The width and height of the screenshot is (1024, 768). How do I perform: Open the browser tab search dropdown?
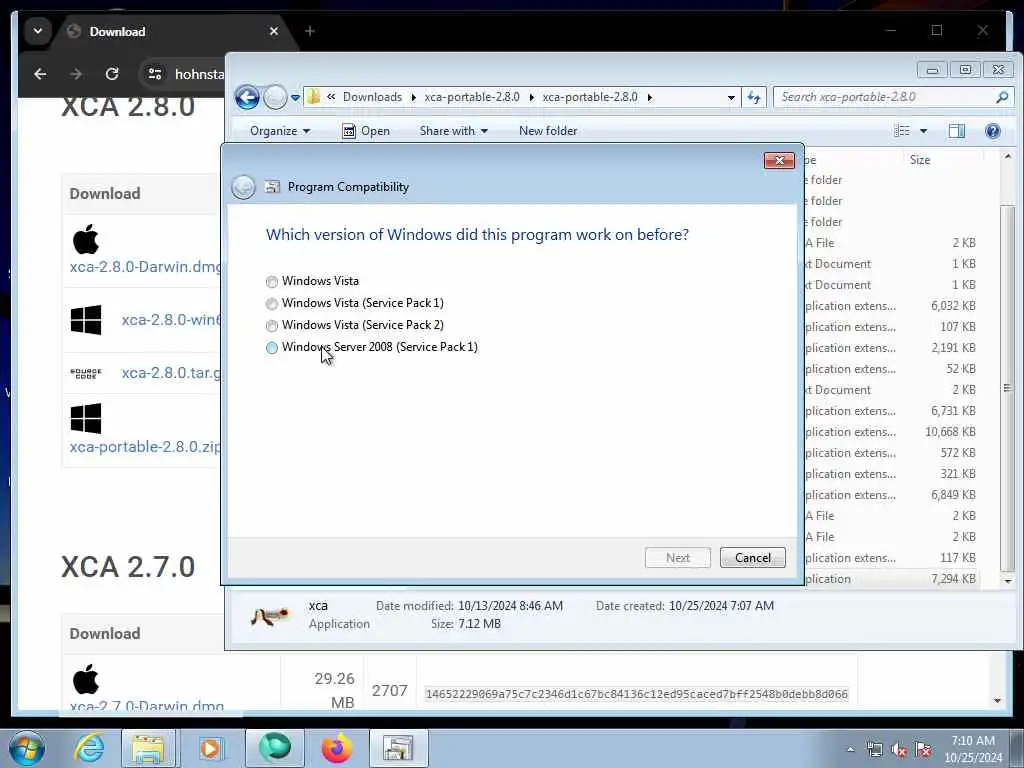[38, 31]
